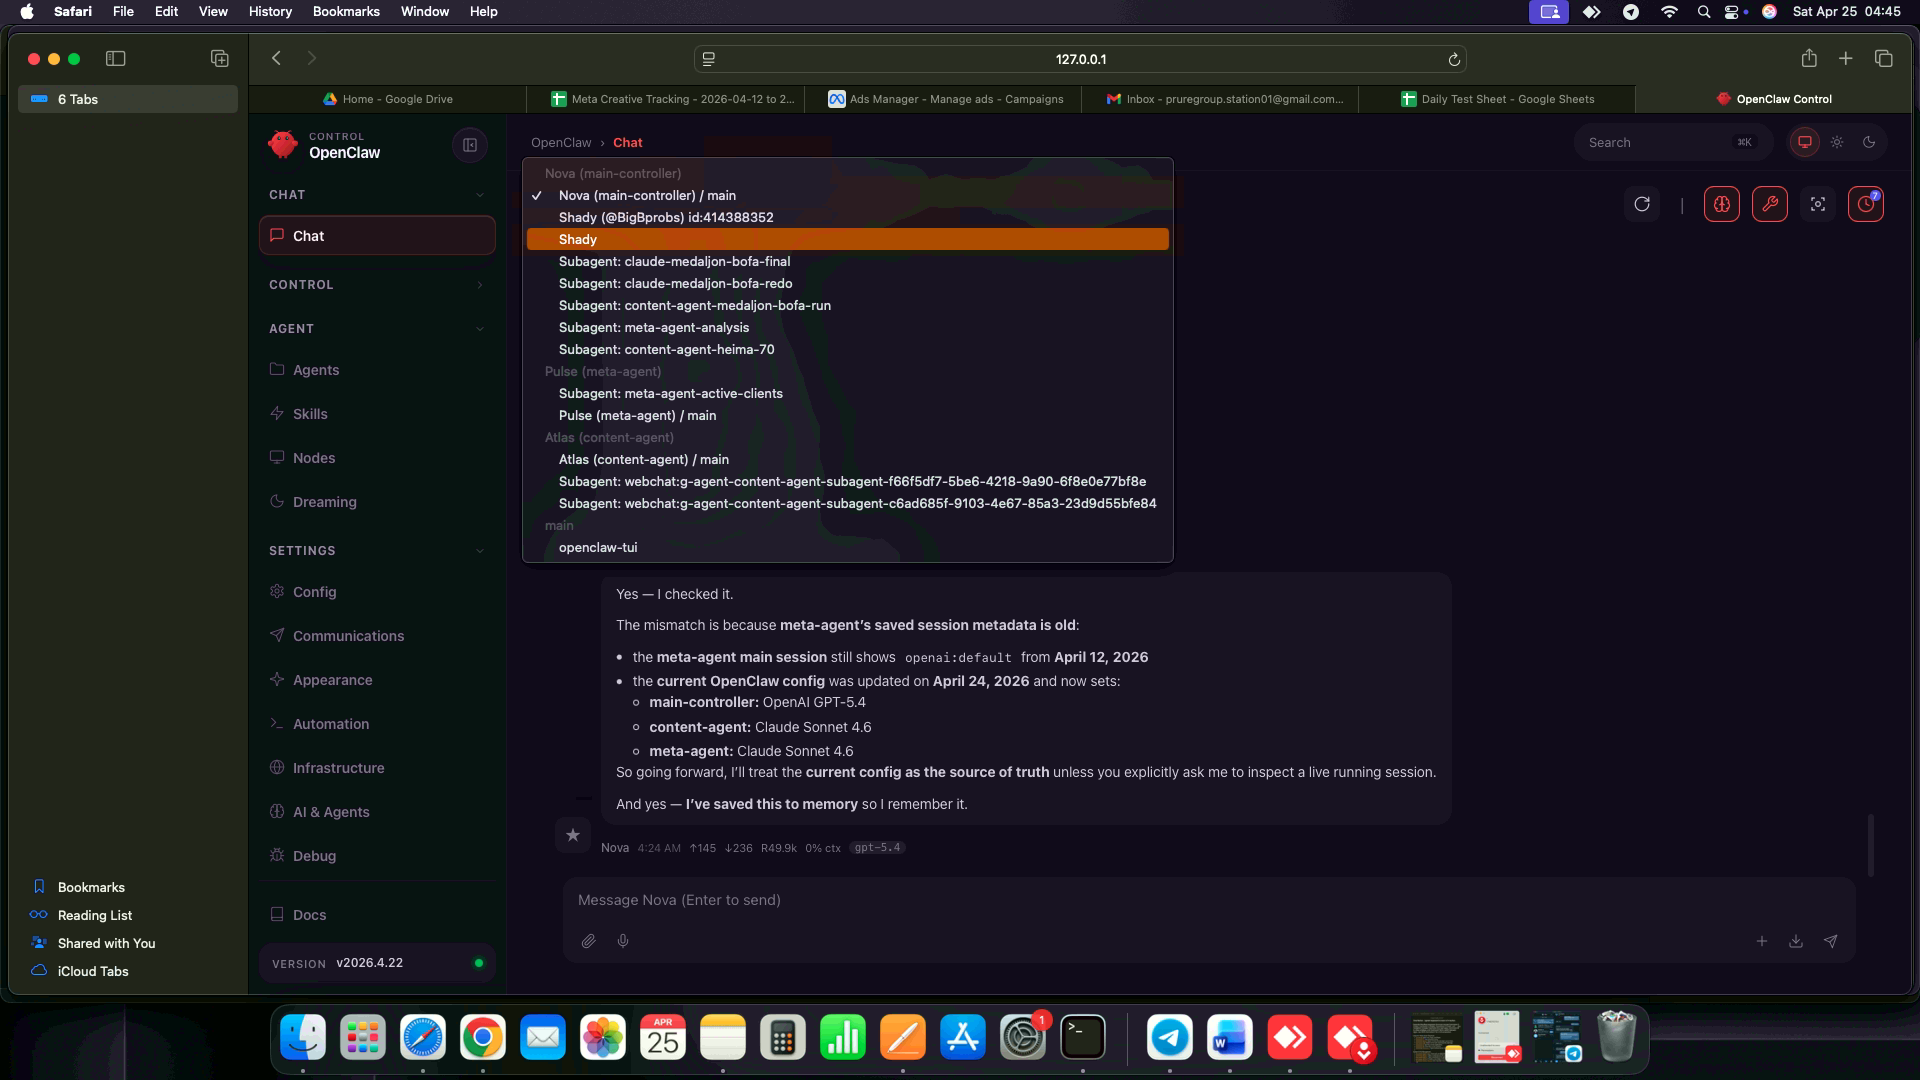1920x1080 pixels.
Task: Open Chat in the sidebar
Action: (x=377, y=236)
